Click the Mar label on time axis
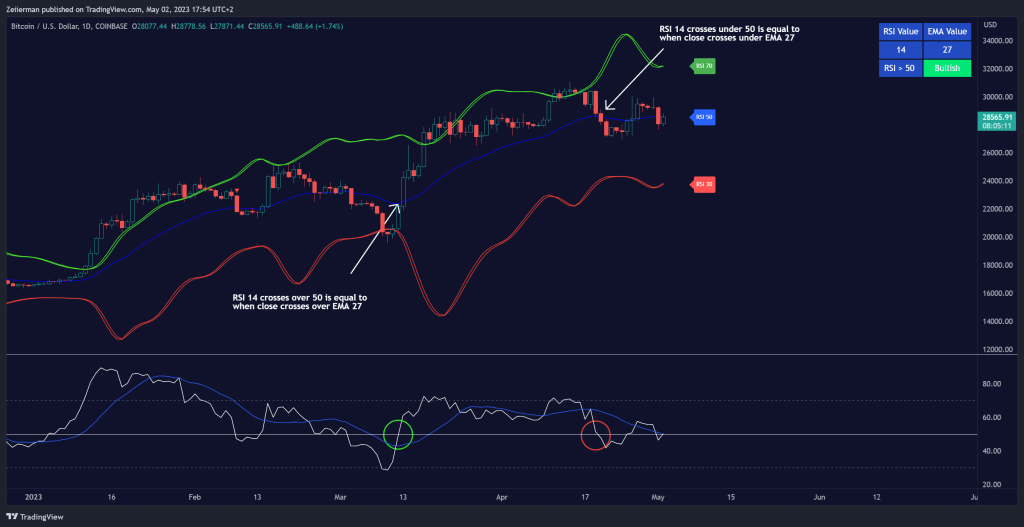Screen dimensions: 1024x527 click(x=342, y=496)
